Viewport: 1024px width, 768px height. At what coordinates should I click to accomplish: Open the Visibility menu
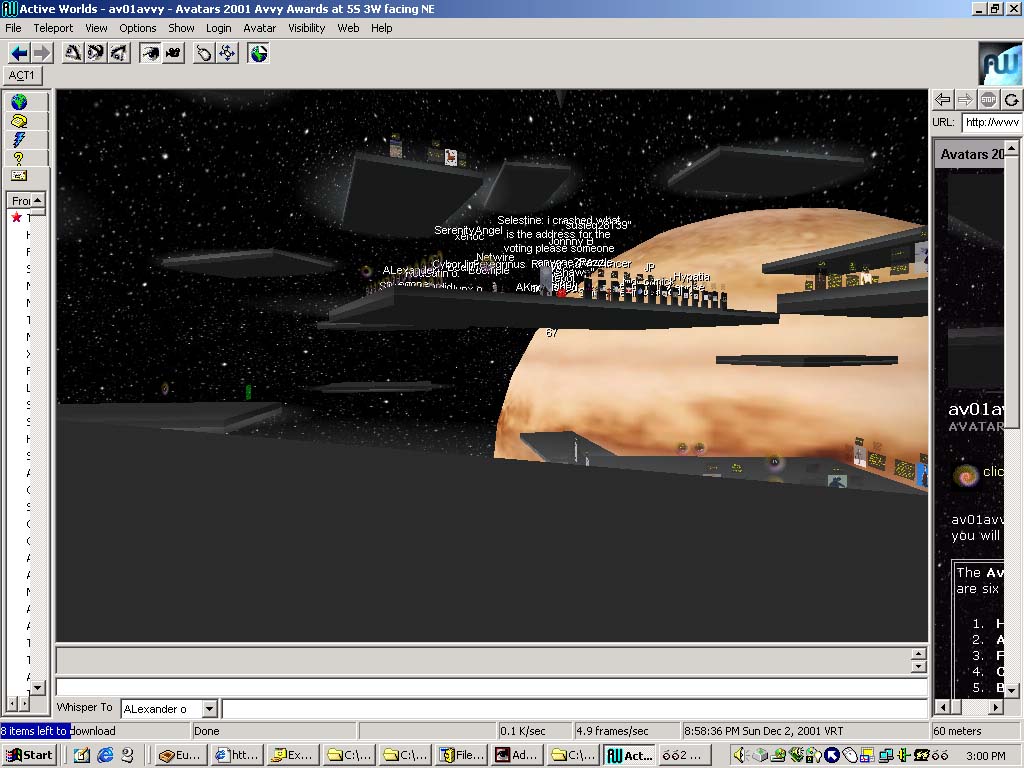click(306, 28)
